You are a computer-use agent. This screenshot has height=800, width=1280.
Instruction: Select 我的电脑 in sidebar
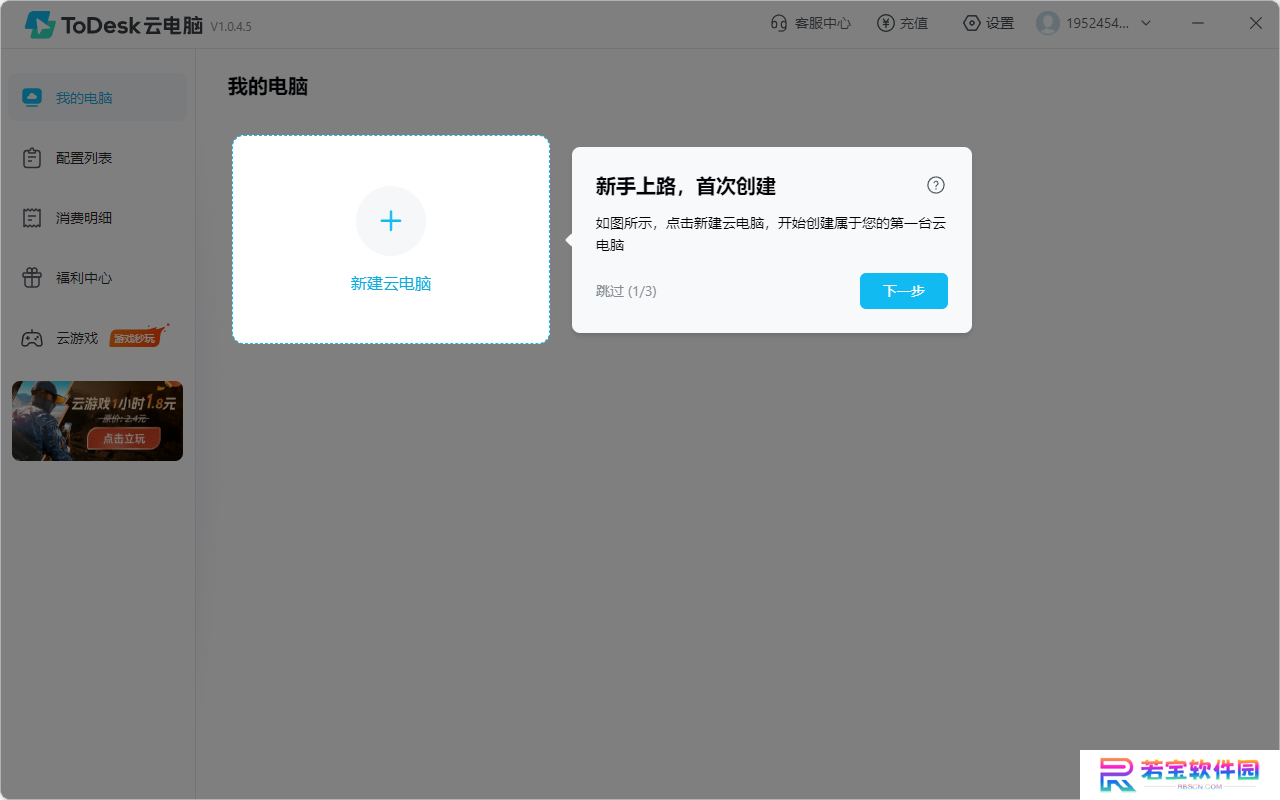tap(97, 98)
